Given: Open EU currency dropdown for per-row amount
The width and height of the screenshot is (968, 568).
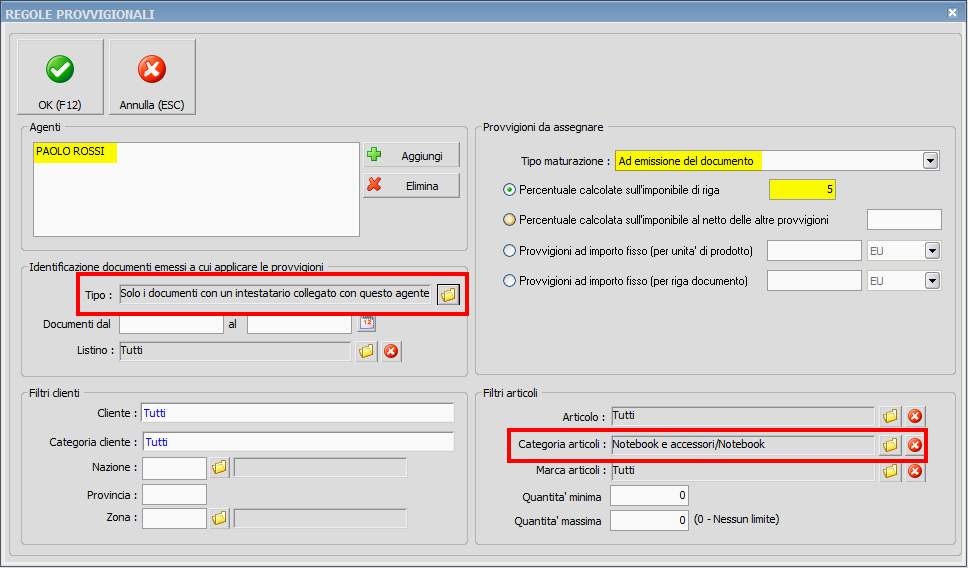Looking at the screenshot, I should (x=932, y=281).
